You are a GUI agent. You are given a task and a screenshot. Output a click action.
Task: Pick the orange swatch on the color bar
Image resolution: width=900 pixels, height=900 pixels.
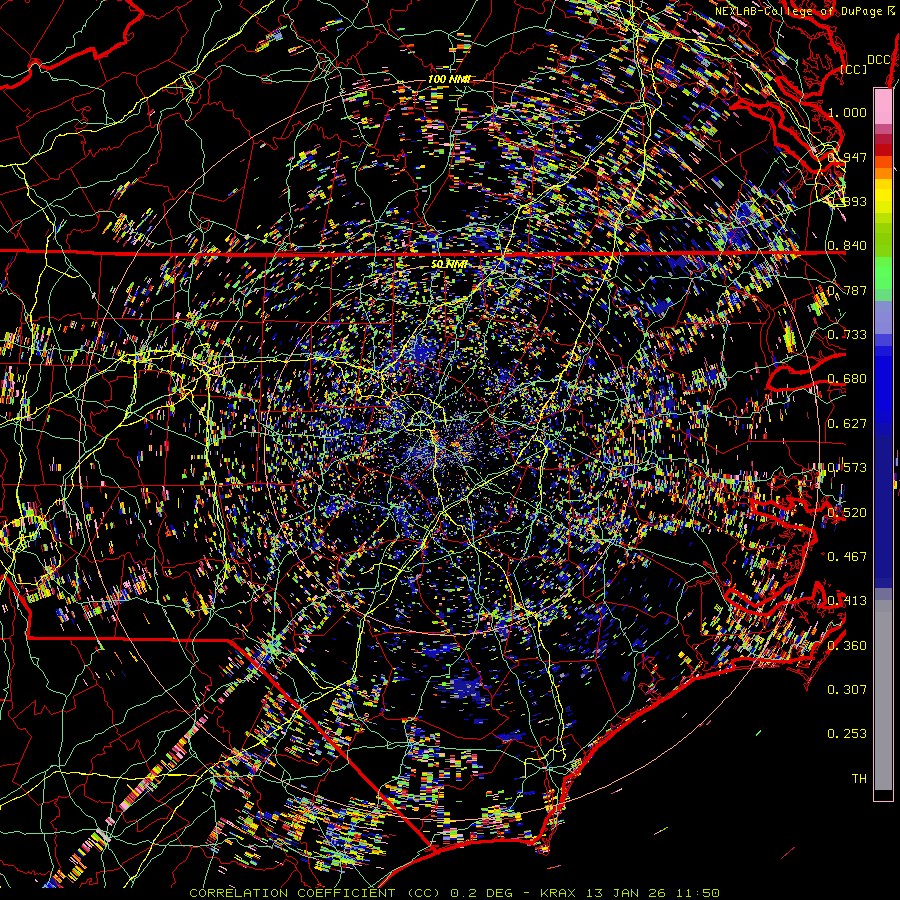click(x=883, y=173)
